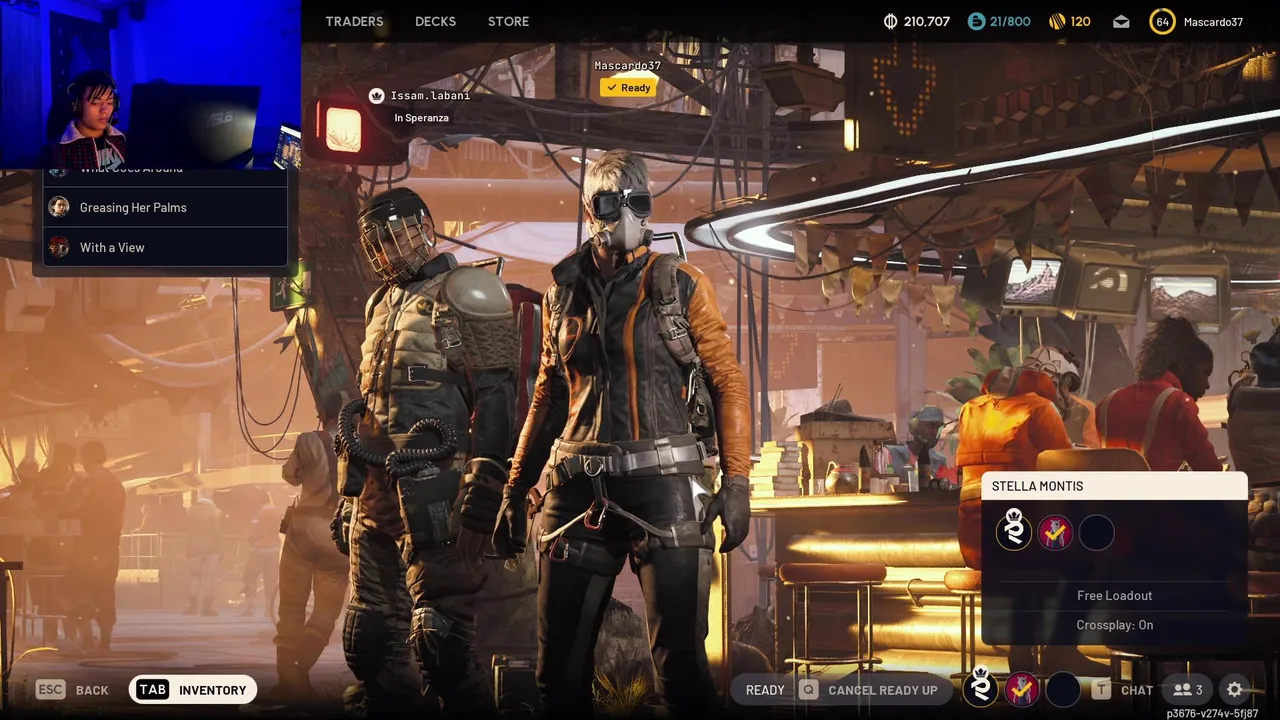
Task: Open the Mascardo37 profile name in top bar
Action: pyautogui.click(x=1213, y=21)
